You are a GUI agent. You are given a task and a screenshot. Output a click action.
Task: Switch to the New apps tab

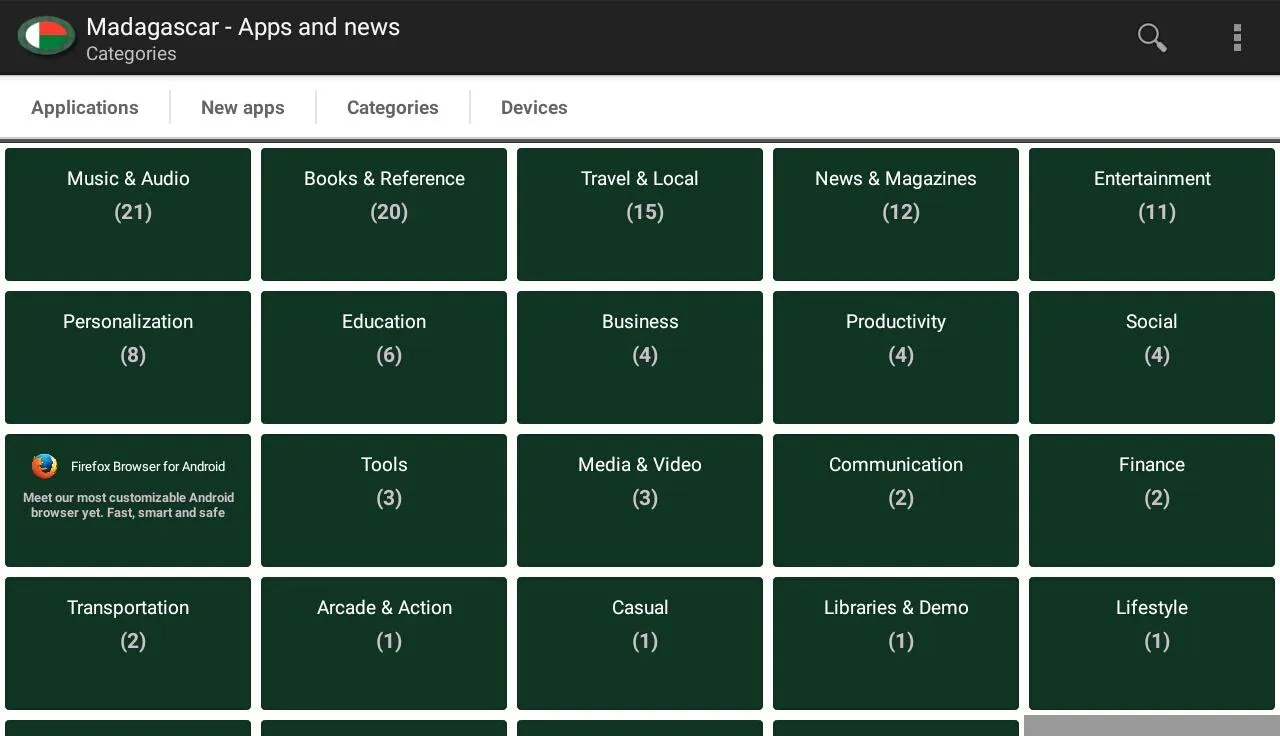[x=243, y=107]
